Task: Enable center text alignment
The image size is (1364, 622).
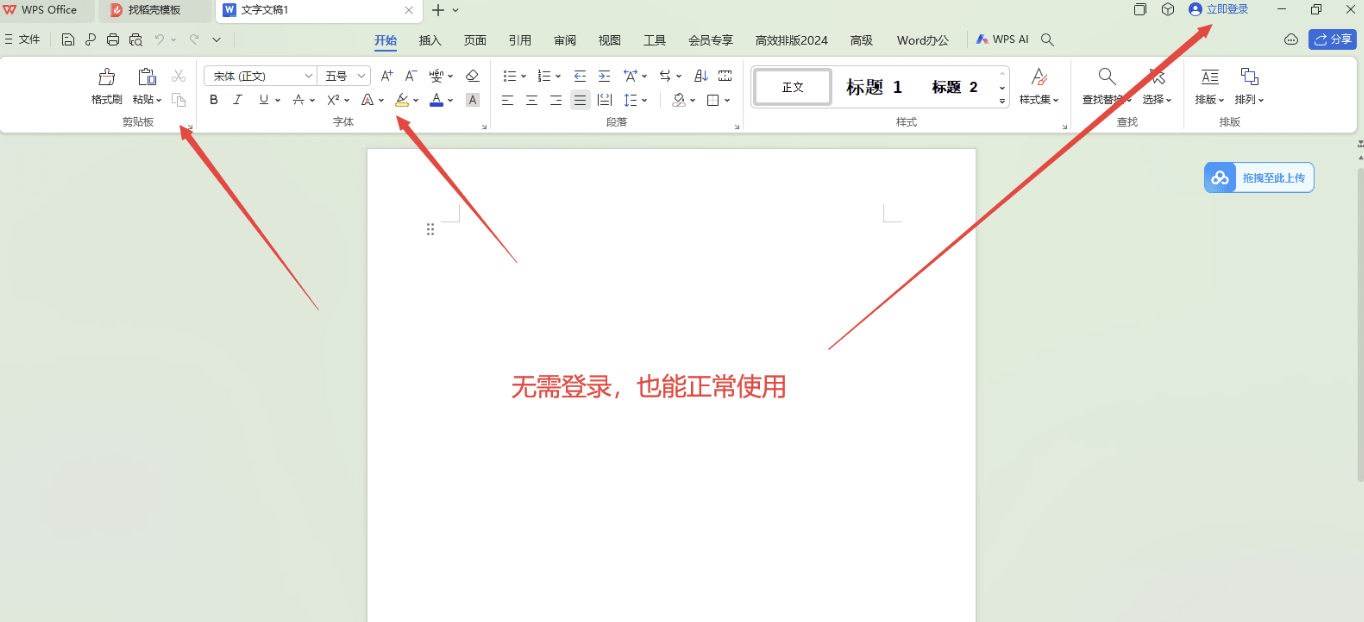Action: [532, 100]
